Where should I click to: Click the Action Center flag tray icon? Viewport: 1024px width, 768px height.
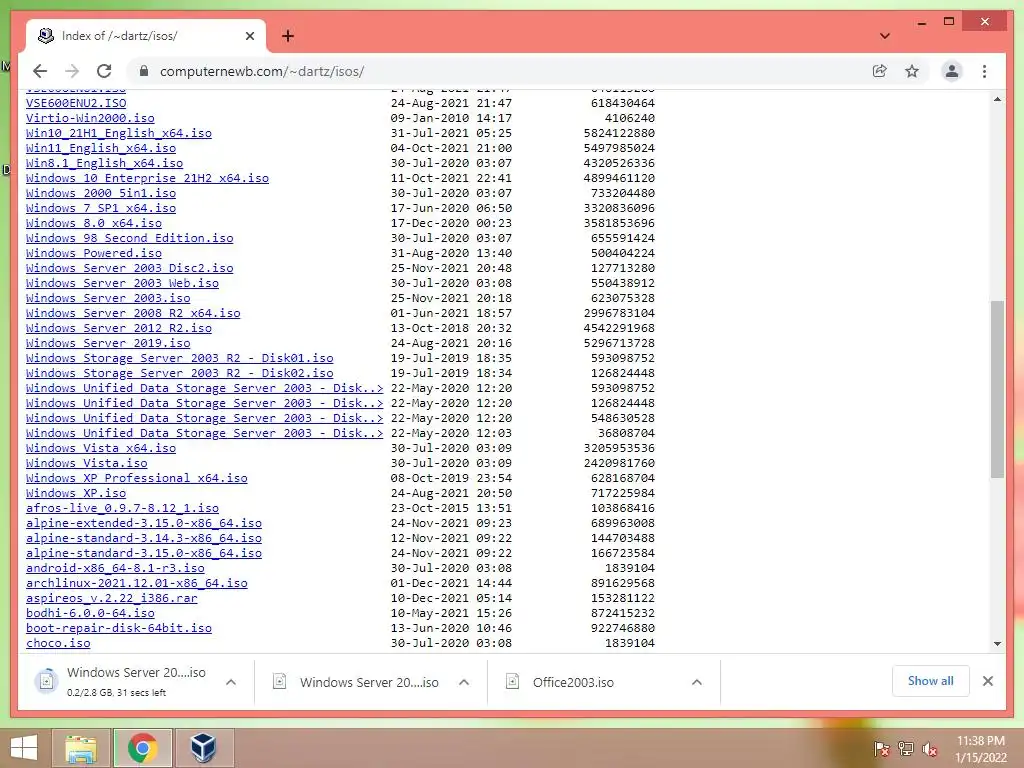click(881, 748)
